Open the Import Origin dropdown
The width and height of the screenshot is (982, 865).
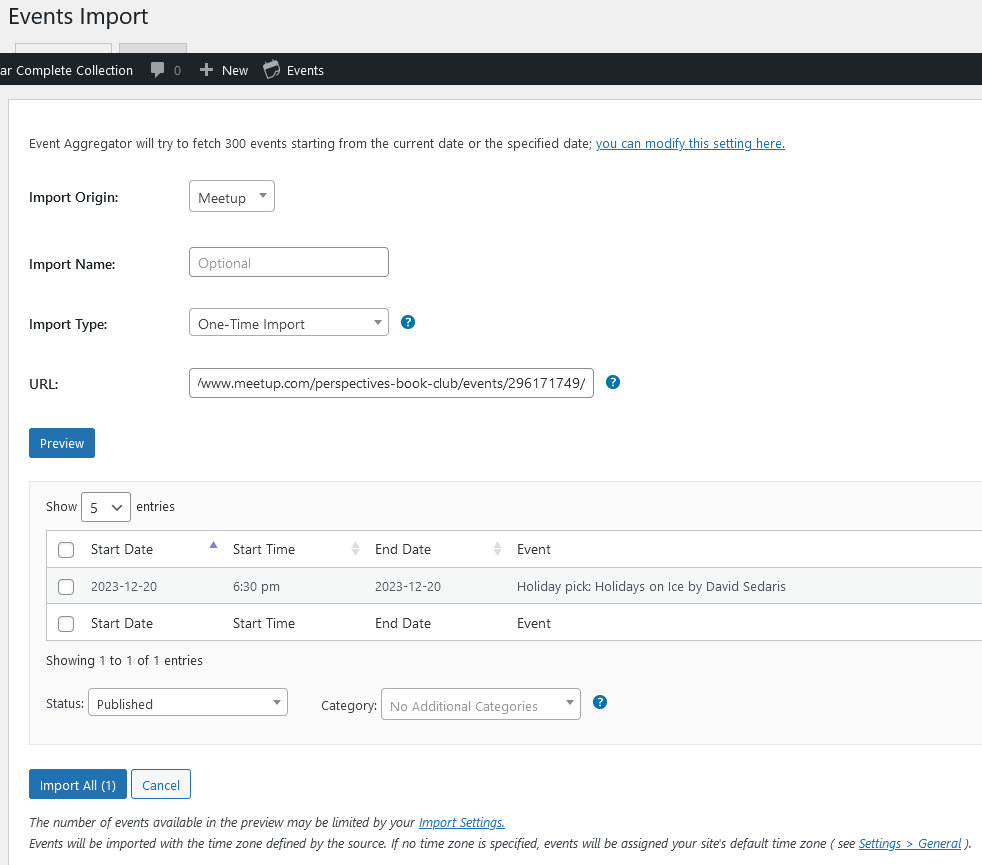pyautogui.click(x=231, y=196)
